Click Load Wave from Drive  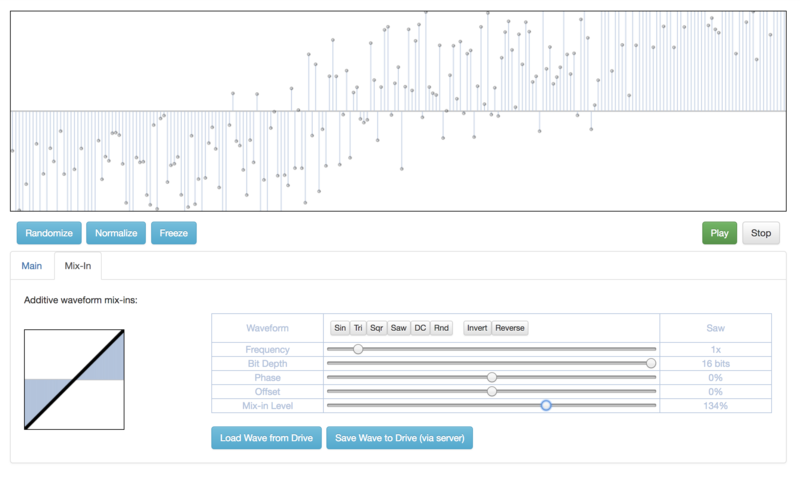click(x=266, y=438)
